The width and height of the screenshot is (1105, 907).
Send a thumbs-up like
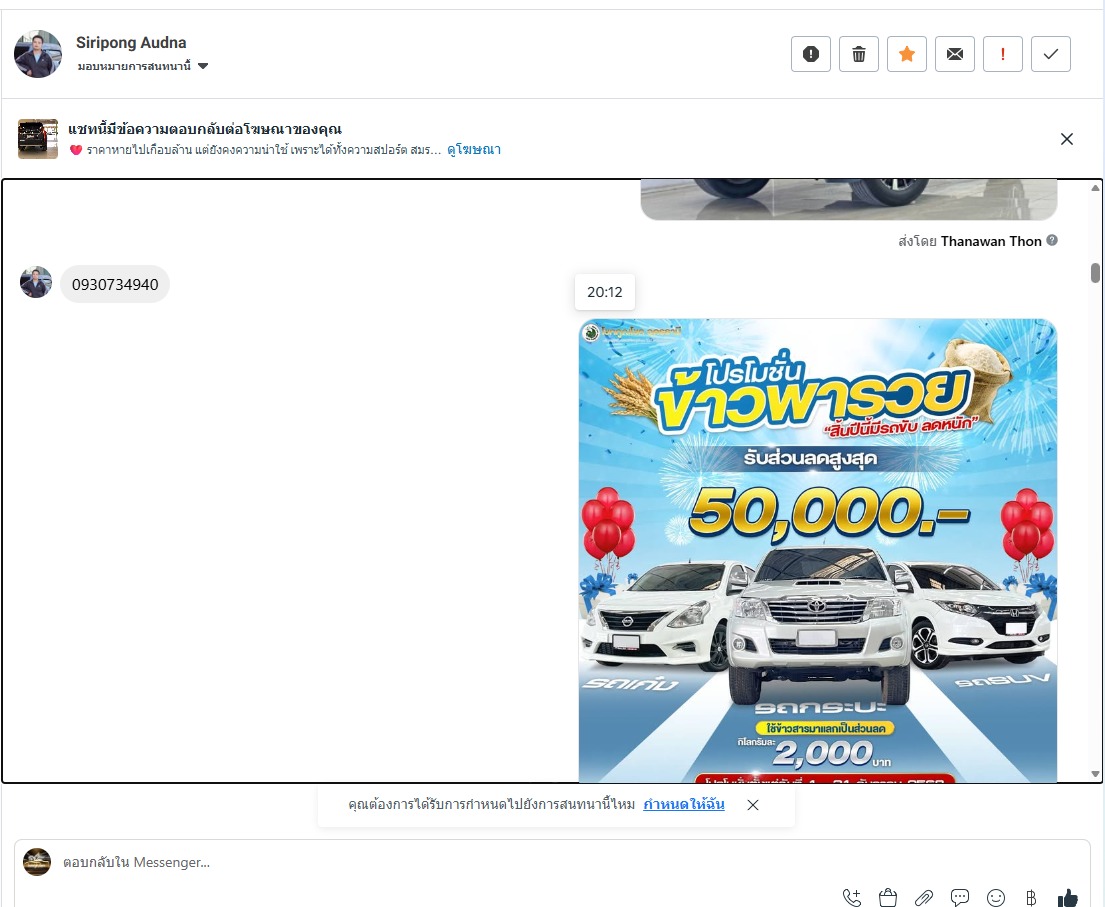point(1068,897)
